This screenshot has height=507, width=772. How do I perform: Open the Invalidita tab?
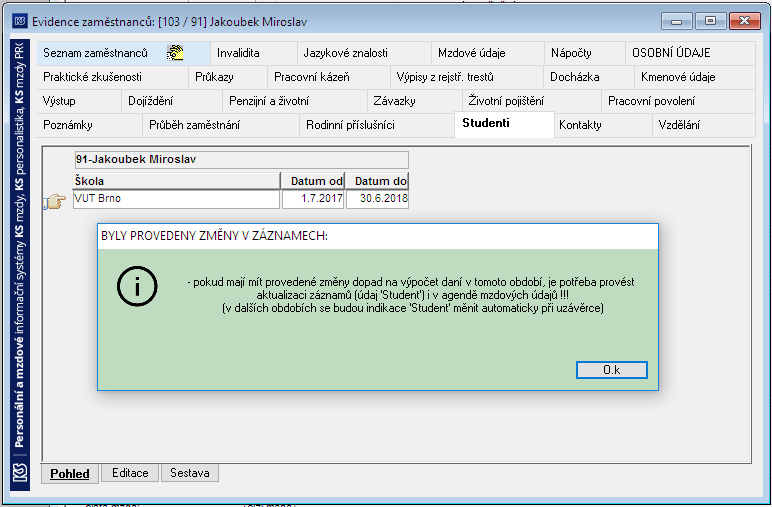254,53
